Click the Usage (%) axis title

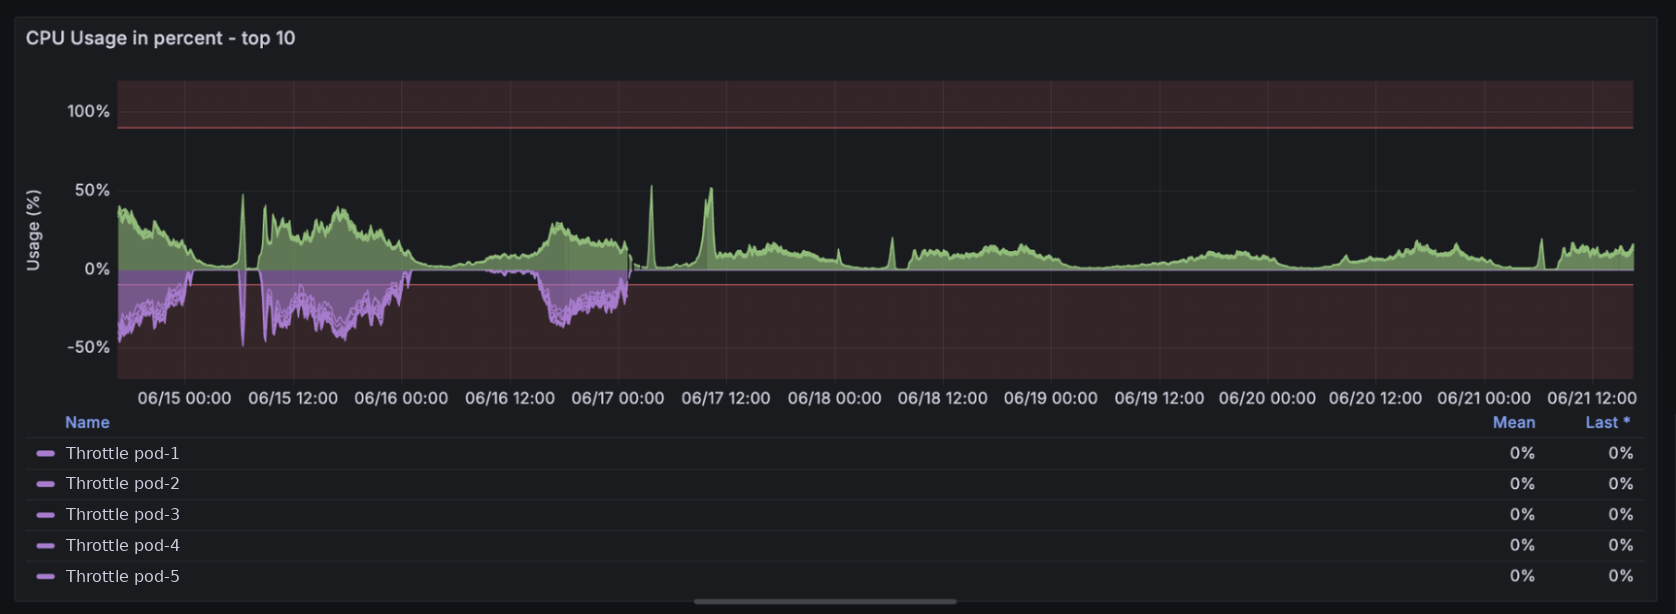pos(33,230)
